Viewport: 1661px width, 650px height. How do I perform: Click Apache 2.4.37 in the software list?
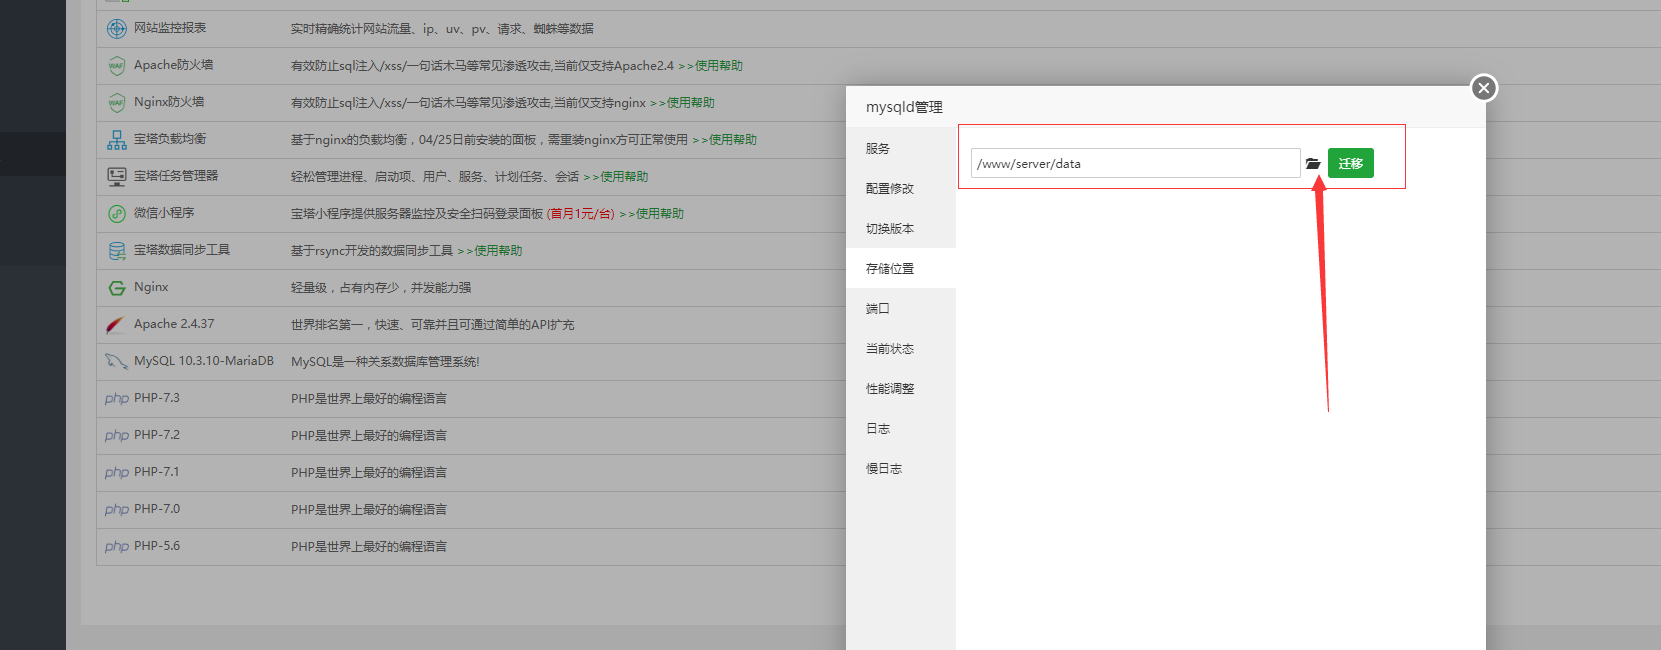tap(174, 324)
